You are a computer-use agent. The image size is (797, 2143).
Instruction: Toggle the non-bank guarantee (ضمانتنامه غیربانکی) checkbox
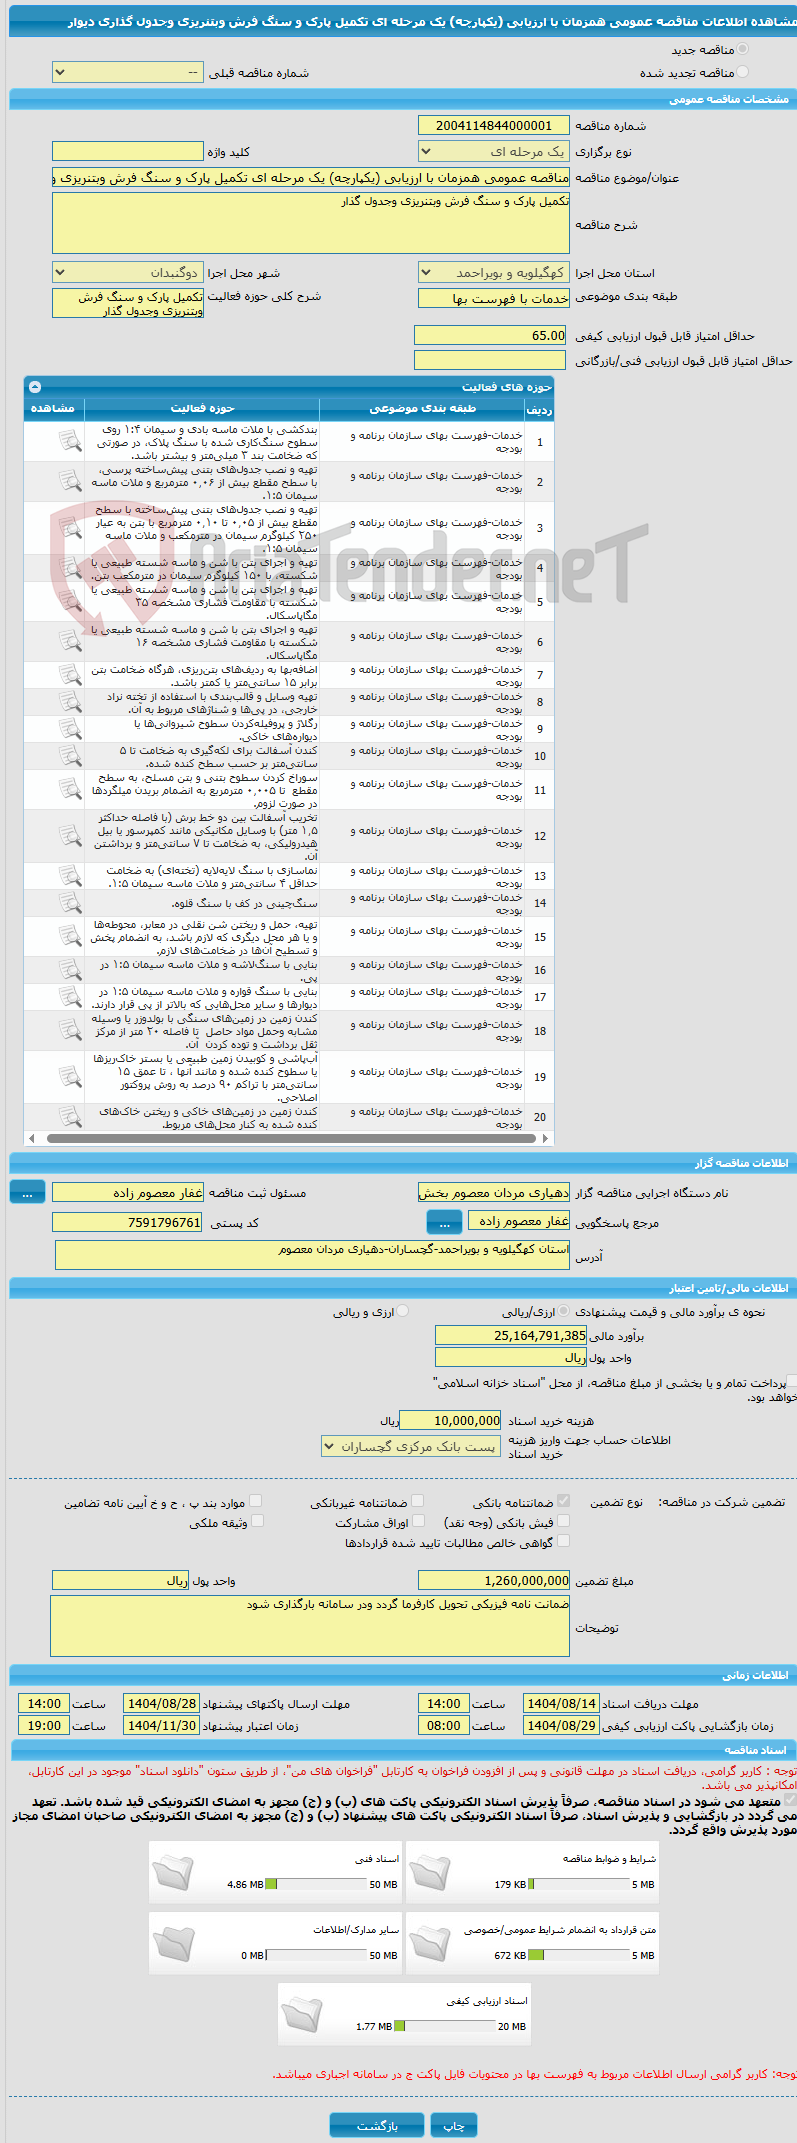click(x=418, y=1501)
